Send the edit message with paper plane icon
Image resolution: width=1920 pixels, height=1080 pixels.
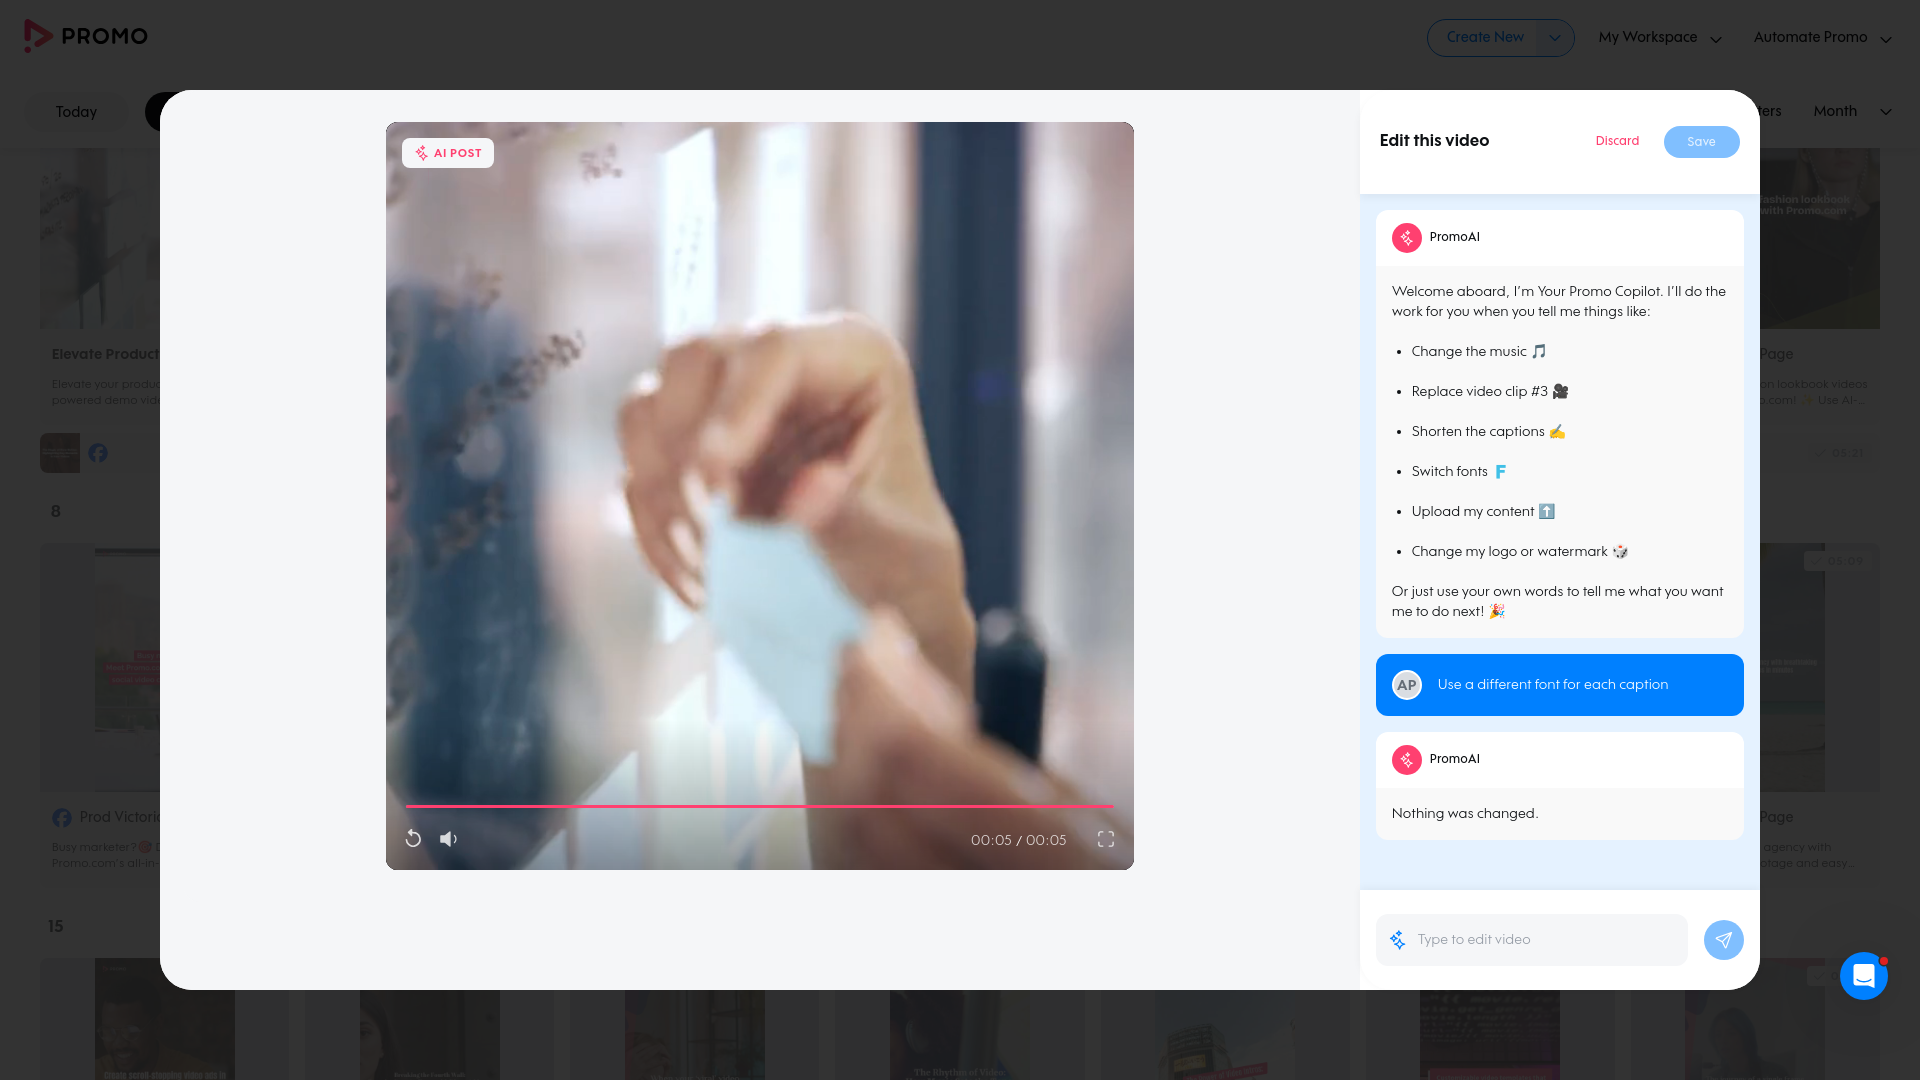pyautogui.click(x=1724, y=940)
